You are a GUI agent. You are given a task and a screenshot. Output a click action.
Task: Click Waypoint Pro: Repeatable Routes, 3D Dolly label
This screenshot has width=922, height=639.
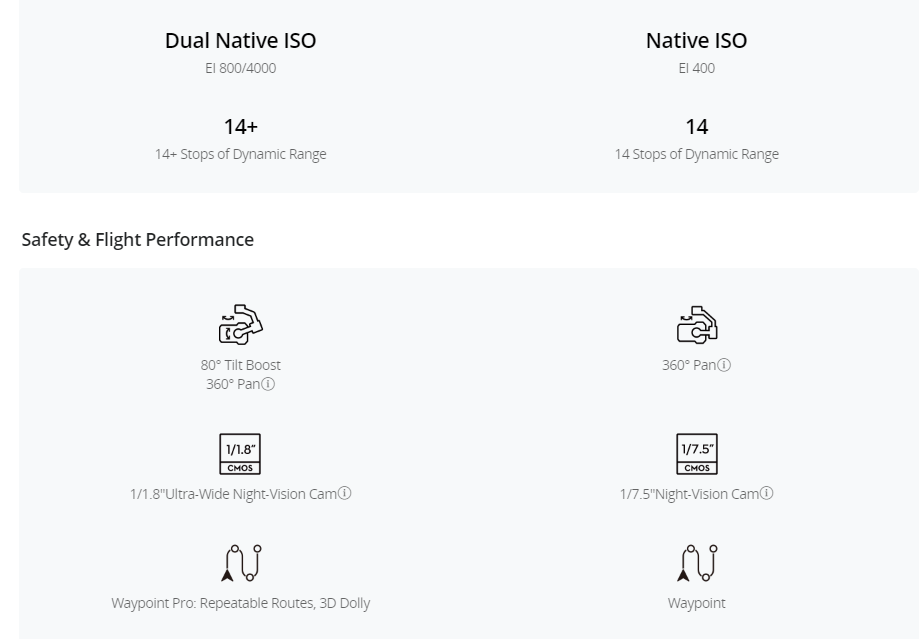240,603
